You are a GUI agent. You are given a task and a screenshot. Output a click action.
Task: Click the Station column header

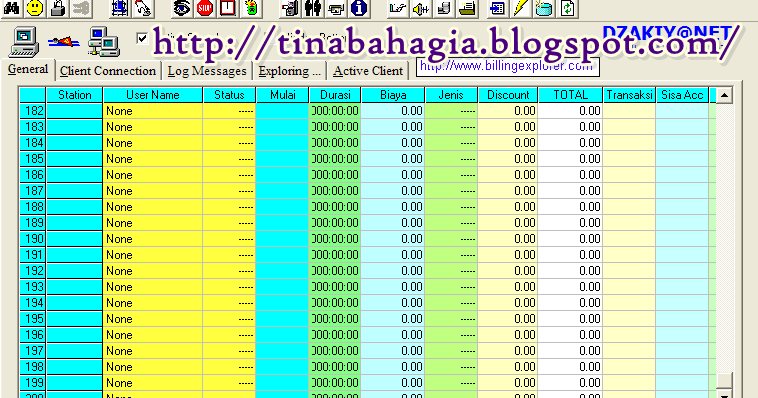point(74,95)
